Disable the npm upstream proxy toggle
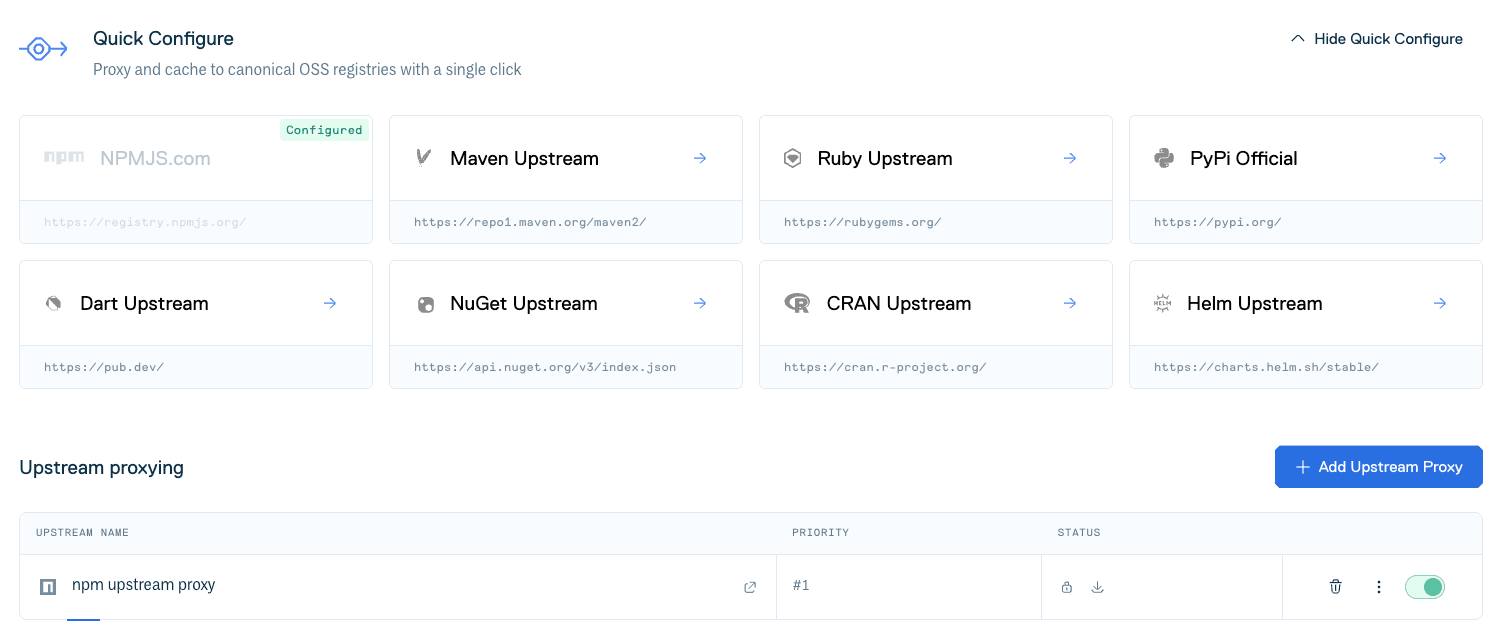Screen dimensions: 1501x633 tap(1425, 587)
